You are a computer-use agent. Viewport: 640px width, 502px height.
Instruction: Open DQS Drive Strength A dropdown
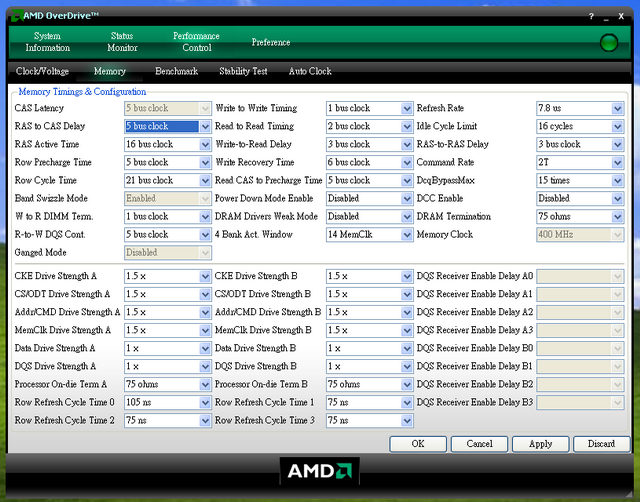pyautogui.click(x=168, y=366)
